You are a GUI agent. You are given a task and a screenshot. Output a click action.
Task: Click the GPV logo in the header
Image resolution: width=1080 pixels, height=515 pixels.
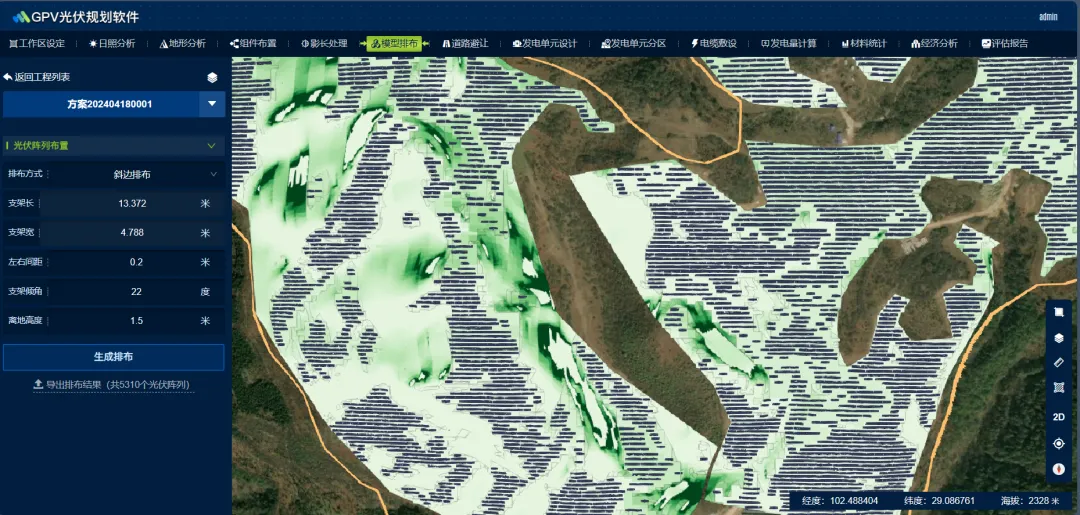[21, 17]
